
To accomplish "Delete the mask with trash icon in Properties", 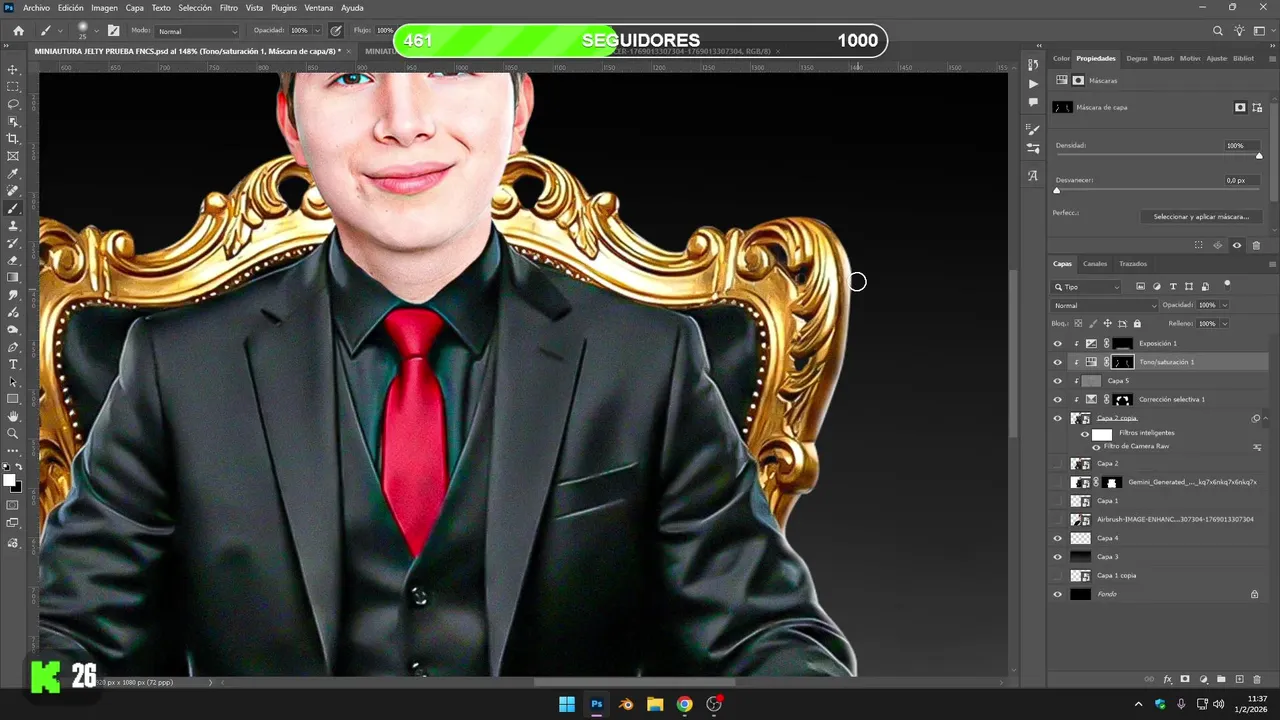I will [1257, 245].
